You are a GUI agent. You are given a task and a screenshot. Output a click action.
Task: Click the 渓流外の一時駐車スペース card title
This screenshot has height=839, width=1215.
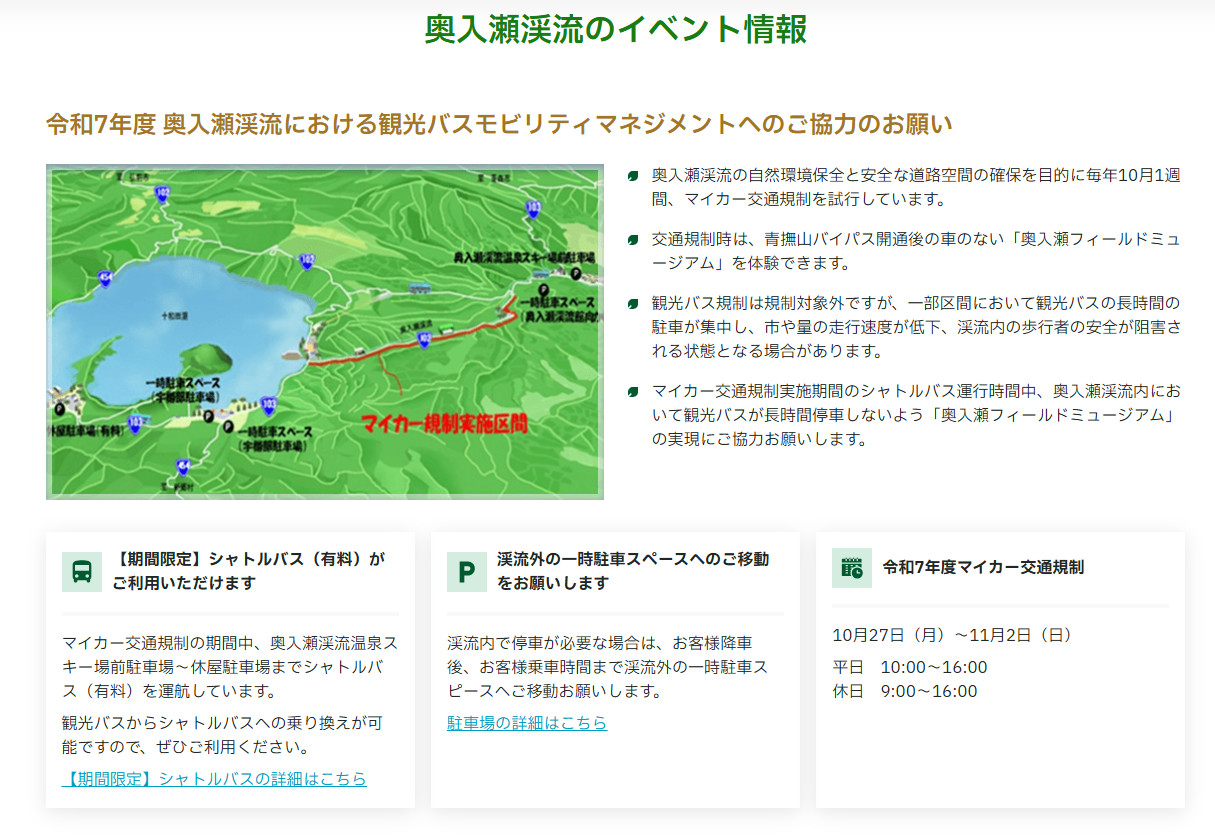(x=633, y=571)
